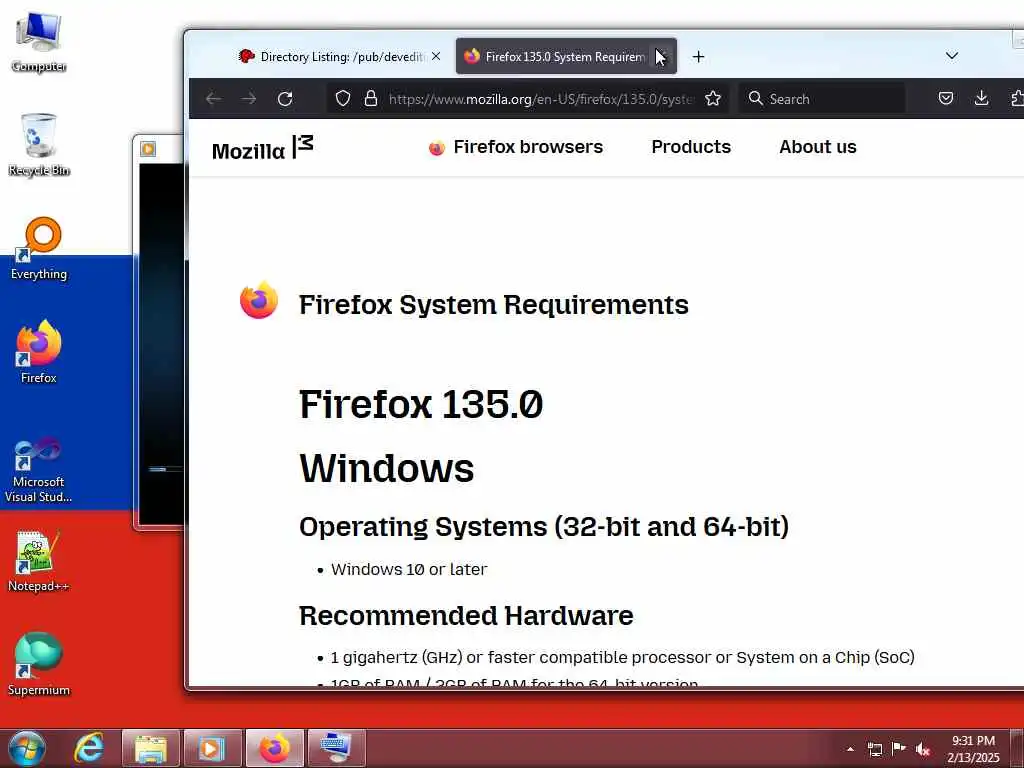Open the network status tray icon
This screenshot has height=768, width=1024.
point(874,749)
